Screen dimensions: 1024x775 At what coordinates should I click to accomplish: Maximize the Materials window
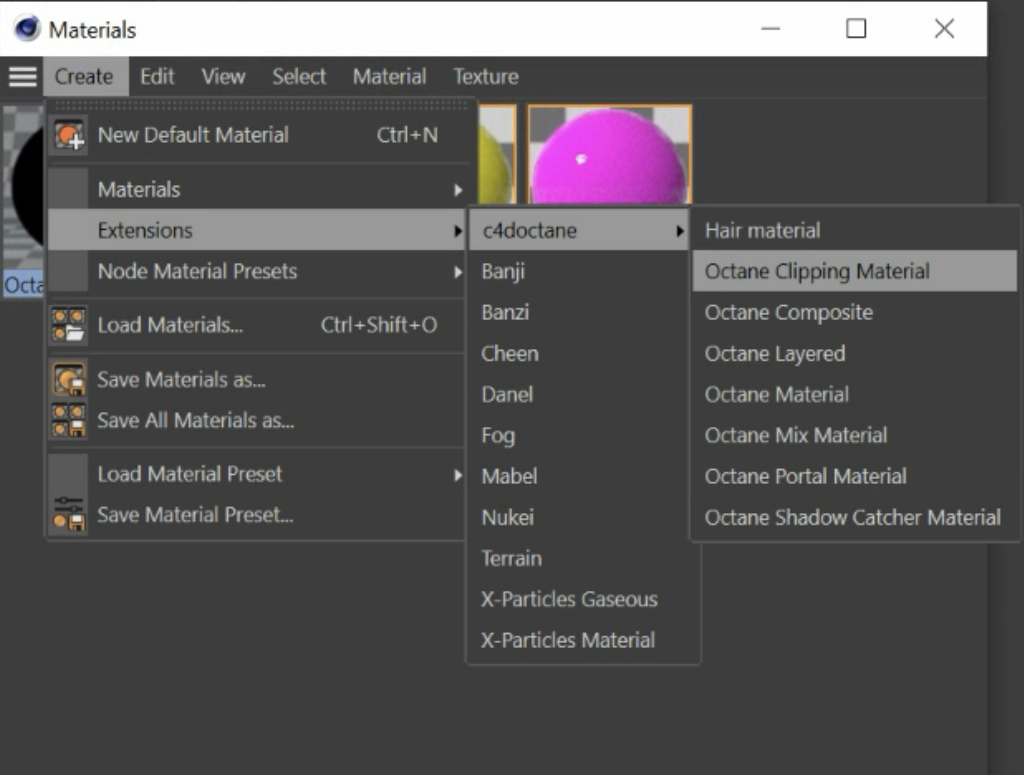pyautogui.click(x=856, y=29)
